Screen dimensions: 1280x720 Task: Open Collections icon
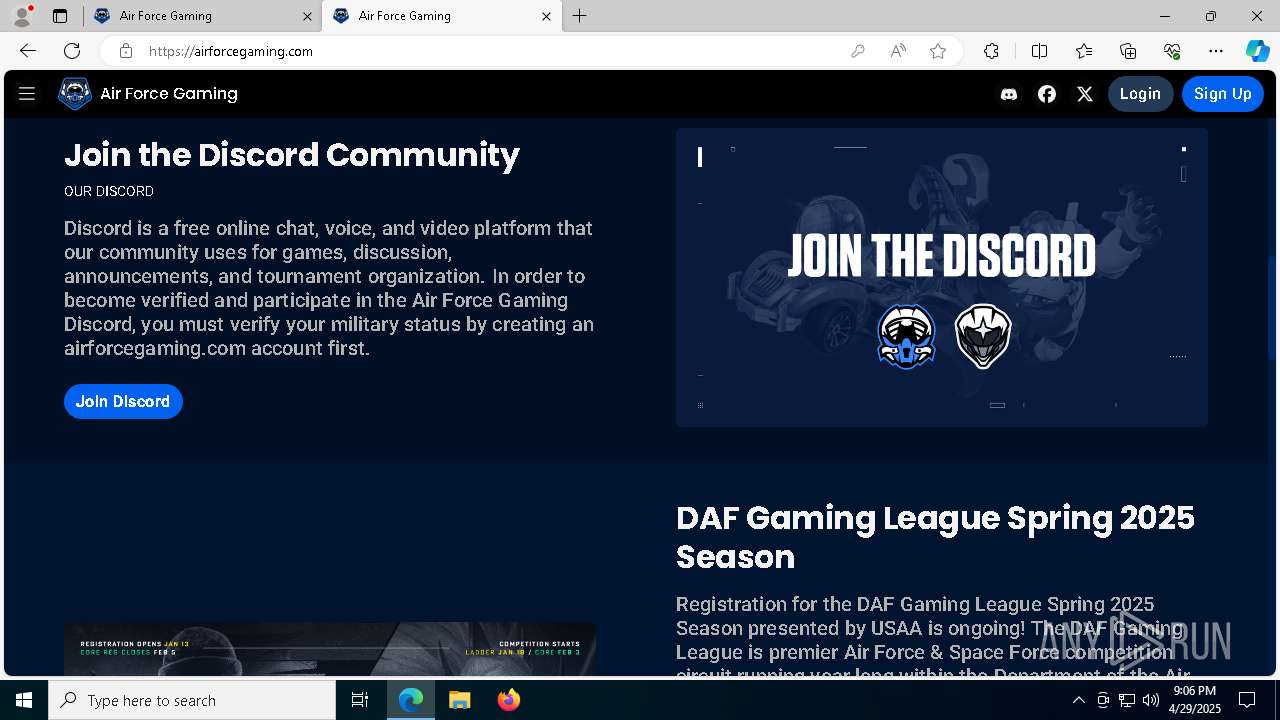1128,51
